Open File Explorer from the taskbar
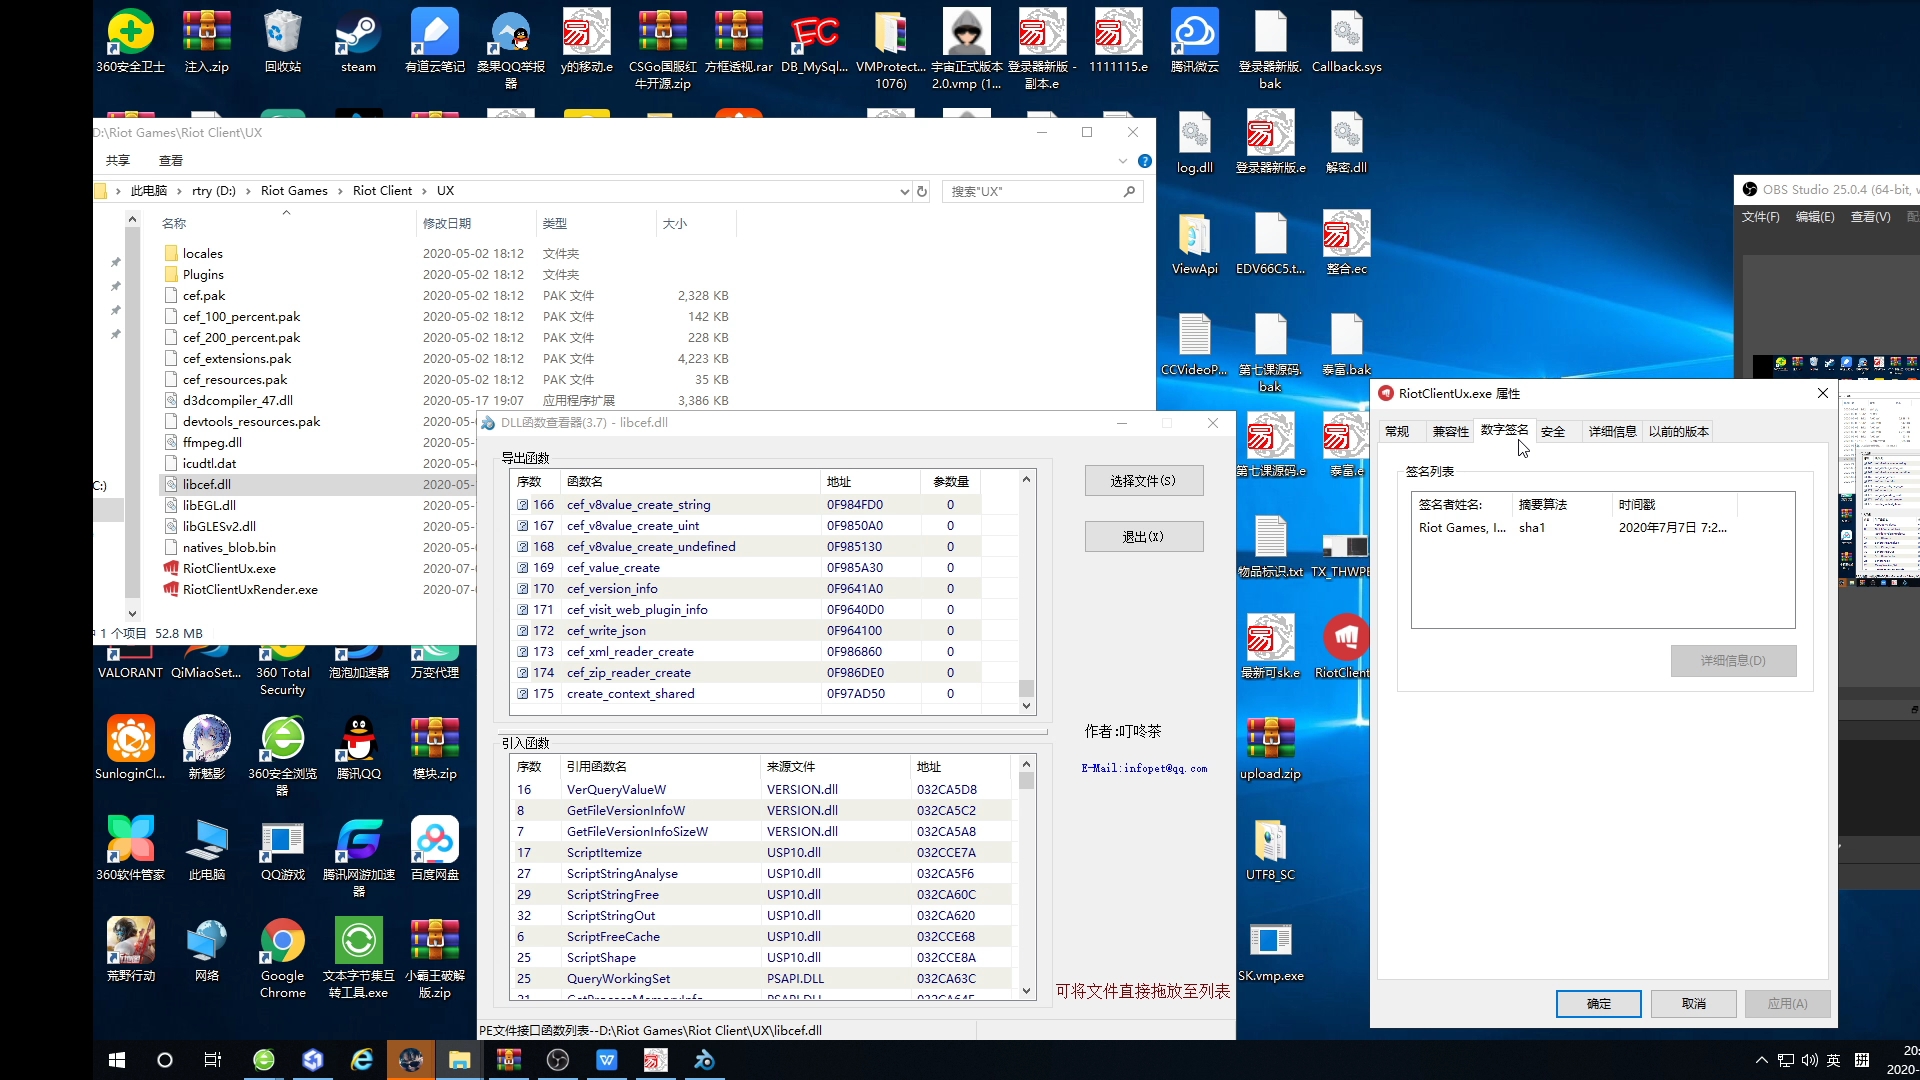 click(459, 1060)
